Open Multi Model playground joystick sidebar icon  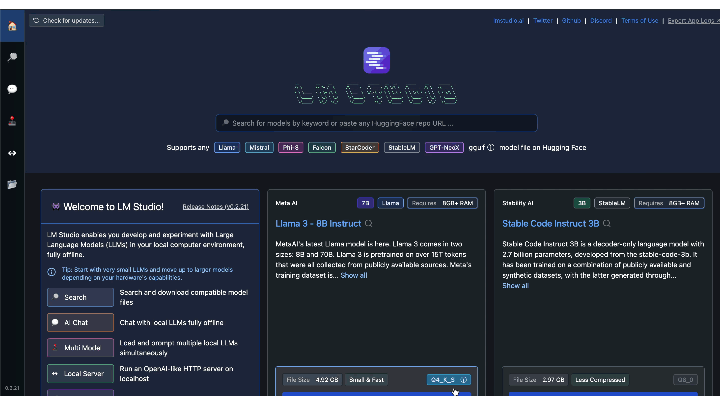click(x=12, y=121)
